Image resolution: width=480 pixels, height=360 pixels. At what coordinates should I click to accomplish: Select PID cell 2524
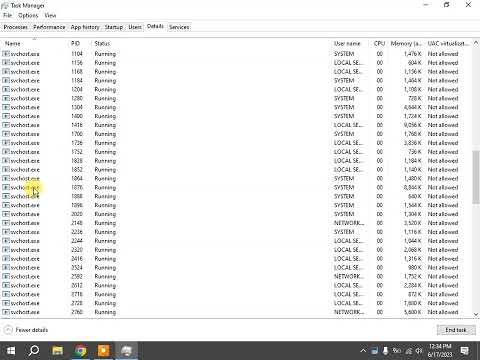pyautogui.click(x=77, y=268)
